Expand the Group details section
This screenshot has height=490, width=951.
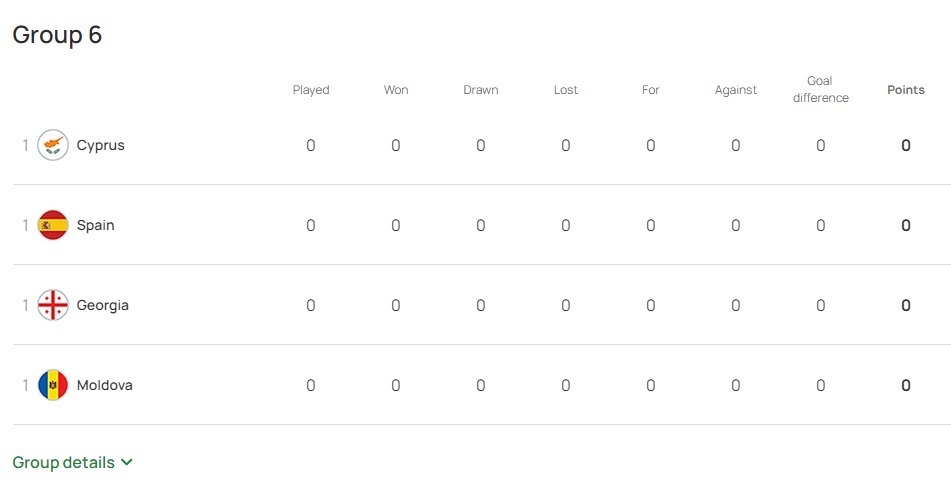[72, 462]
